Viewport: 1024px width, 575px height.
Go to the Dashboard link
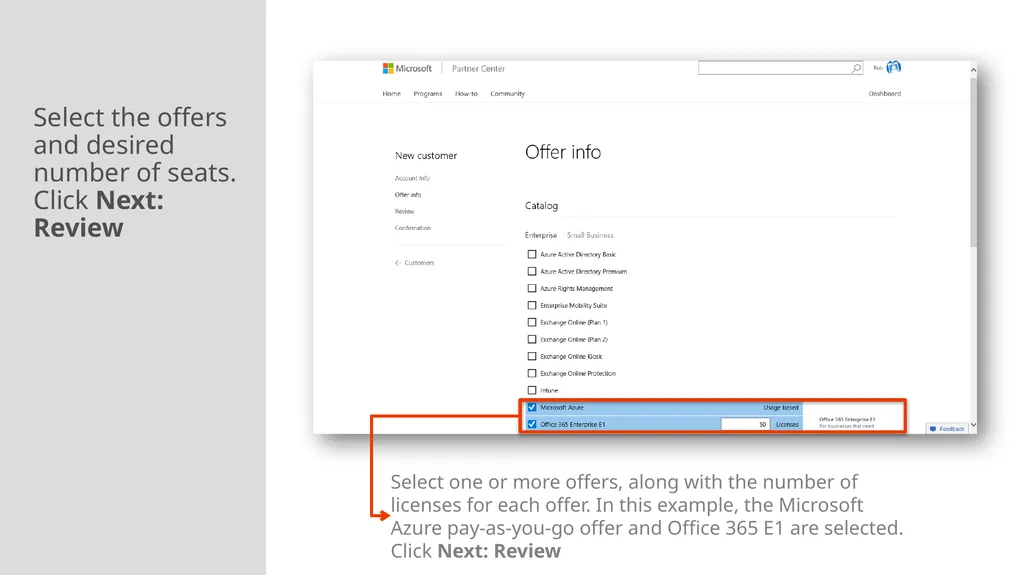tap(884, 93)
